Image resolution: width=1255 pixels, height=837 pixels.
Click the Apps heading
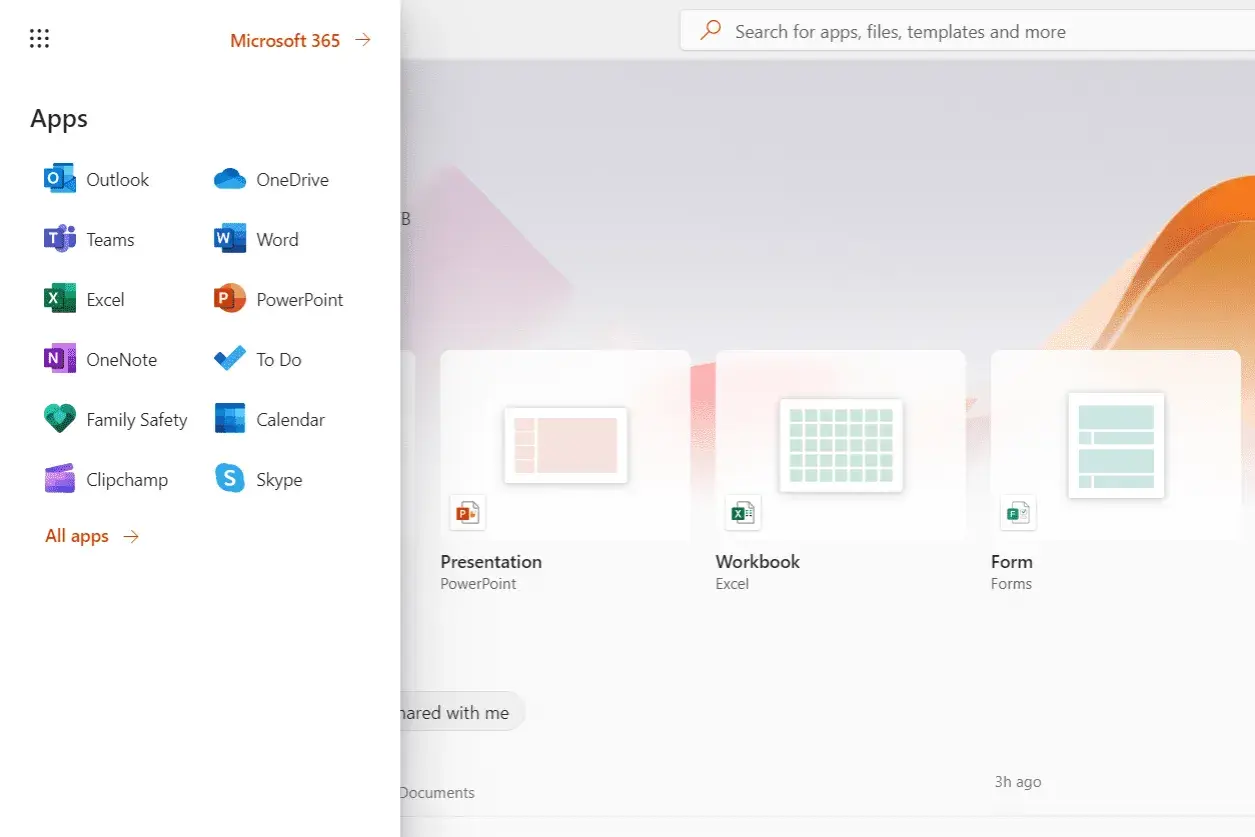coord(59,119)
